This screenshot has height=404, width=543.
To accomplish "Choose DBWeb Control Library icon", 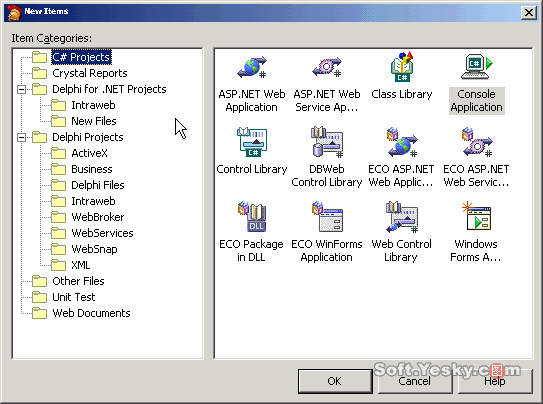I will pos(327,142).
